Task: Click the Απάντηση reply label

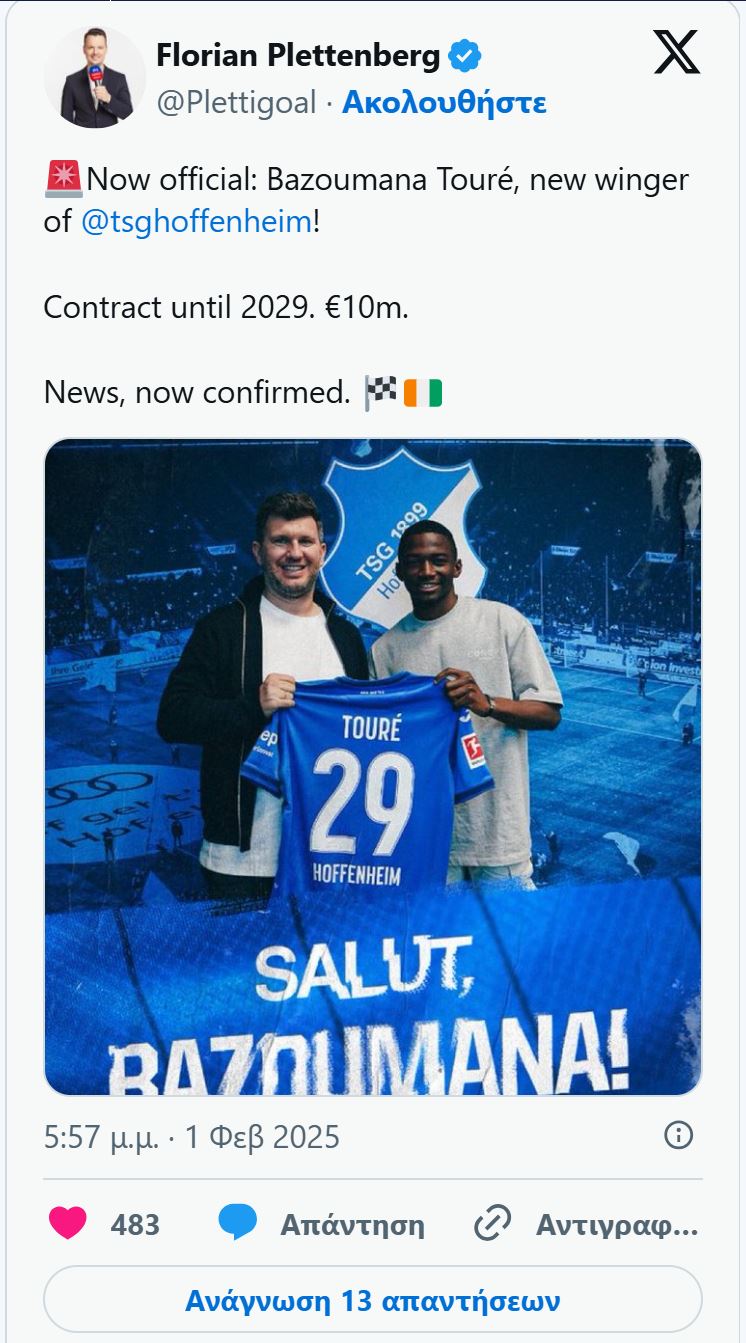Action: pos(352,1225)
